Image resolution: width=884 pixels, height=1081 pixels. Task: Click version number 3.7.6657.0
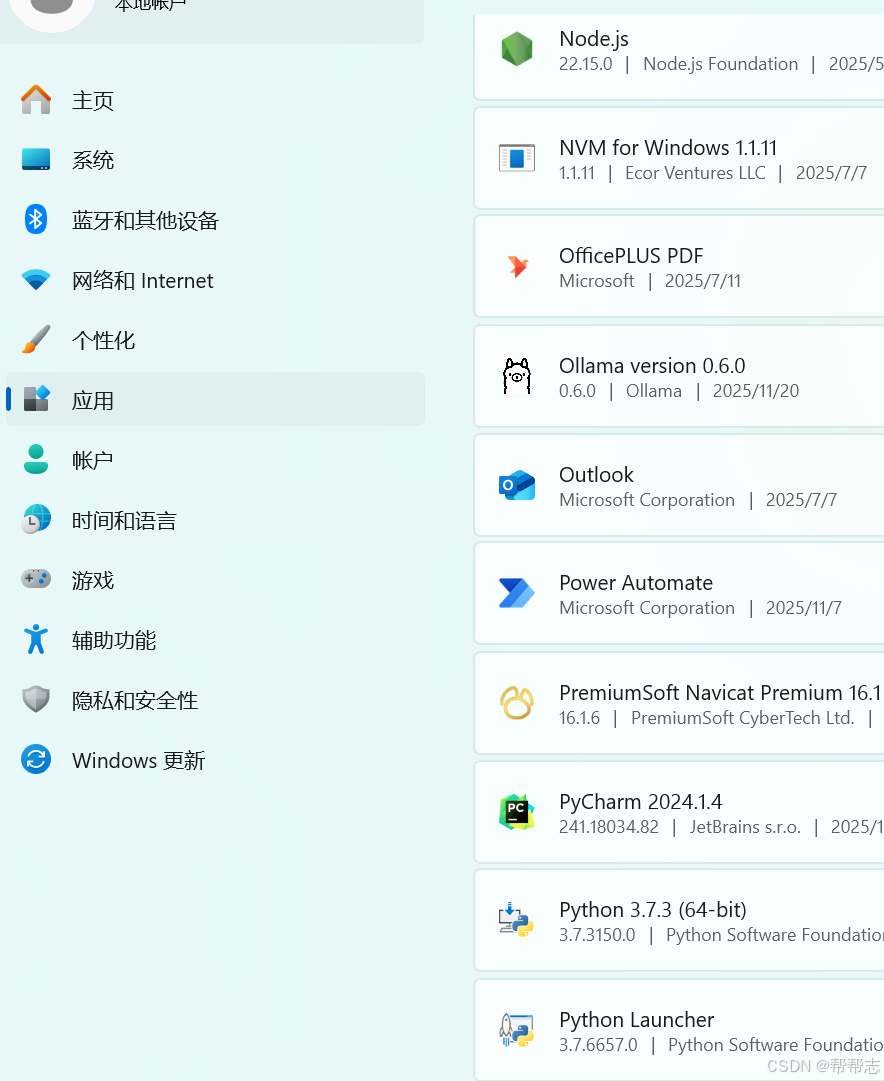[x=599, y=1044]
